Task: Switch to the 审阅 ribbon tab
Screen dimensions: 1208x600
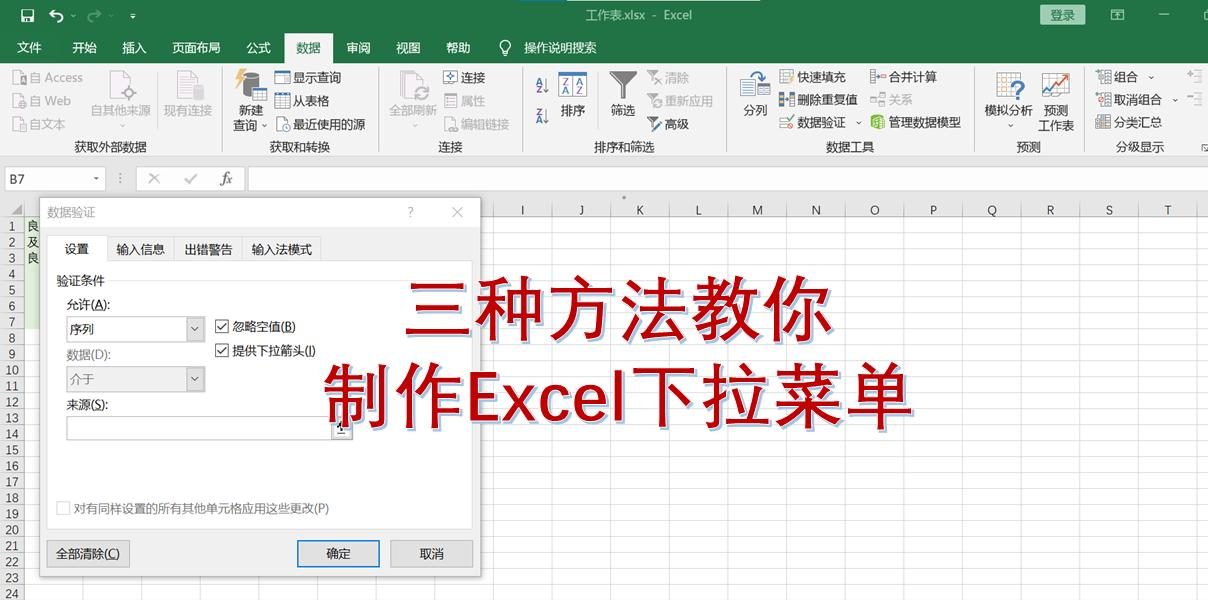Action: coord(358,47)
